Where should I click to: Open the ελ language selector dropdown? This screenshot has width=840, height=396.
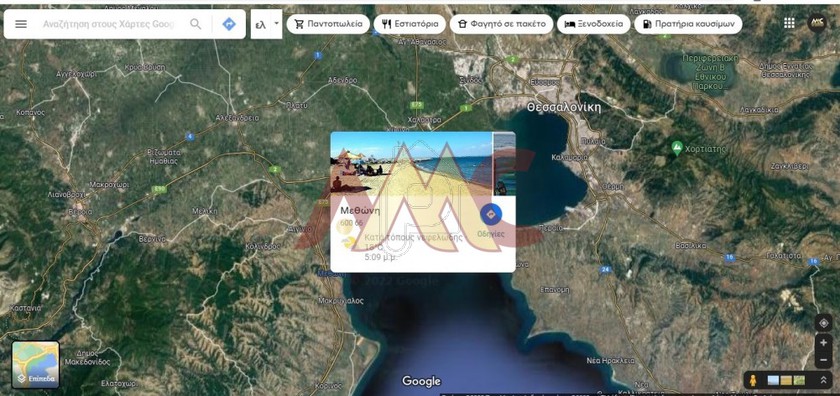pyautogui.click(x=266, y=24)
